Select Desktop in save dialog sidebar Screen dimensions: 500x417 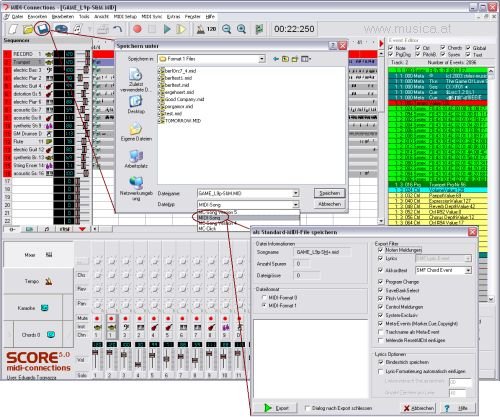pyautogui.click(x=136, y=105)
